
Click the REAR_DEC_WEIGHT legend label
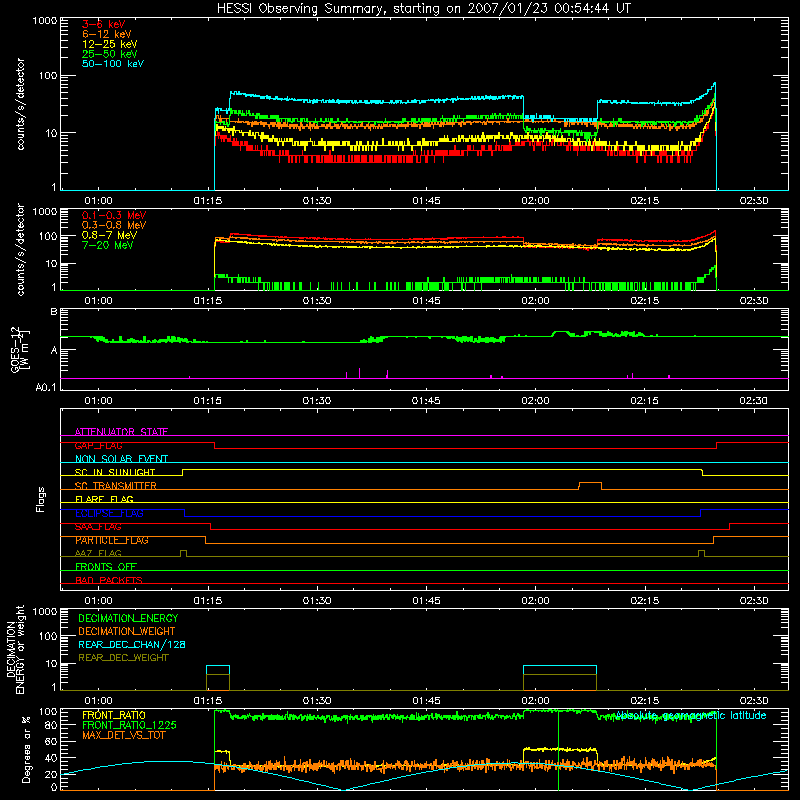pos(123,658)
